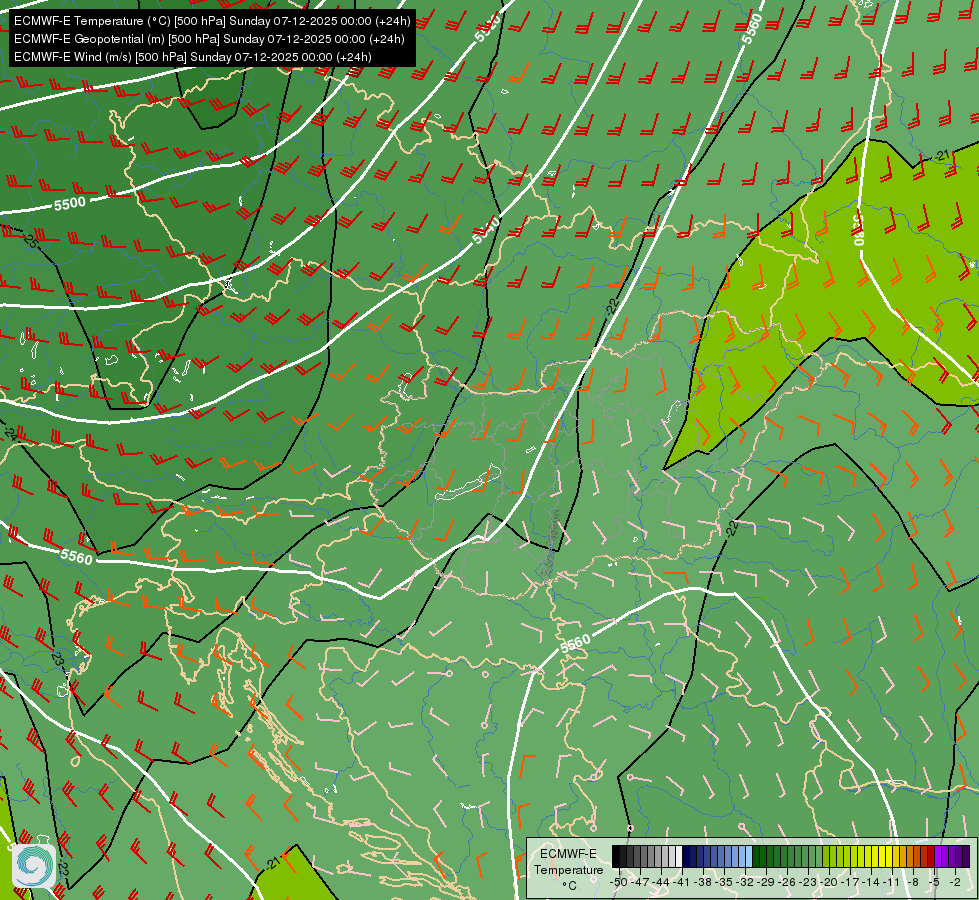979x900 pixels.
Task: Click the -44 label in the legend
Action: [x=661, y=882]
